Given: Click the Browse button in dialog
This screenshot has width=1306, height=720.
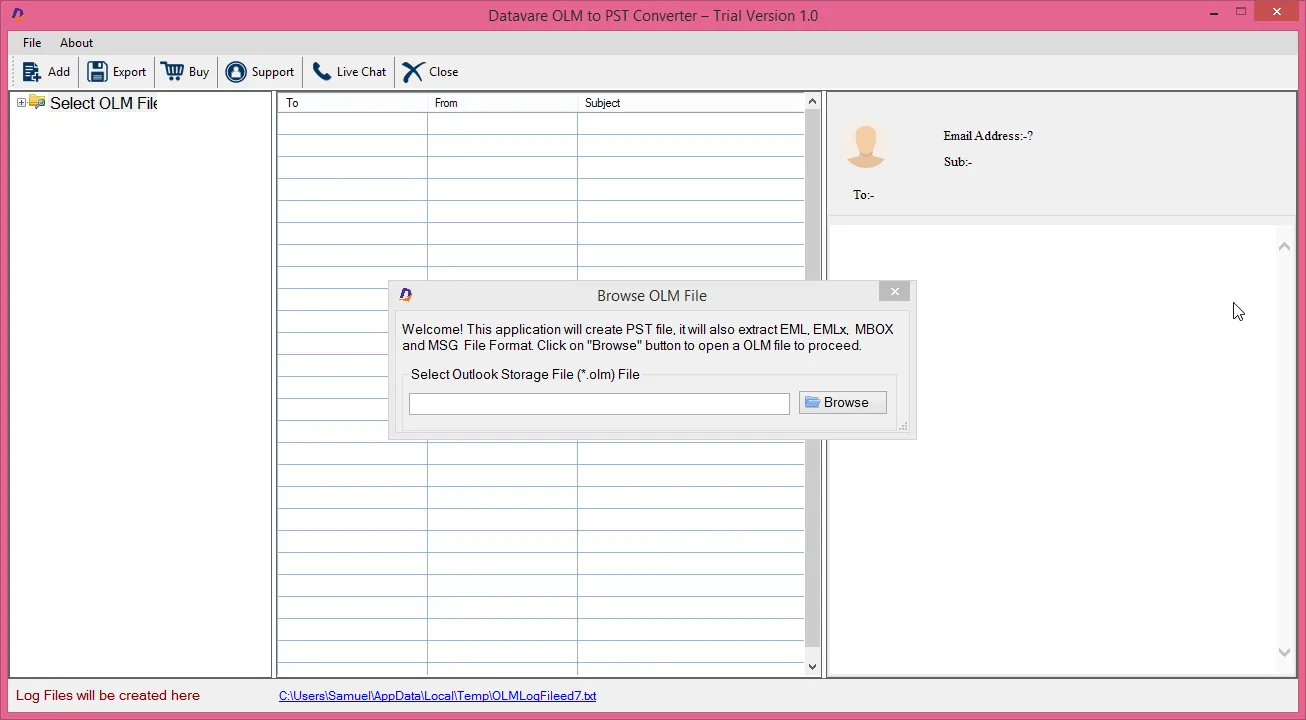Looking at the screenshot, I should (x=842, y=402).
